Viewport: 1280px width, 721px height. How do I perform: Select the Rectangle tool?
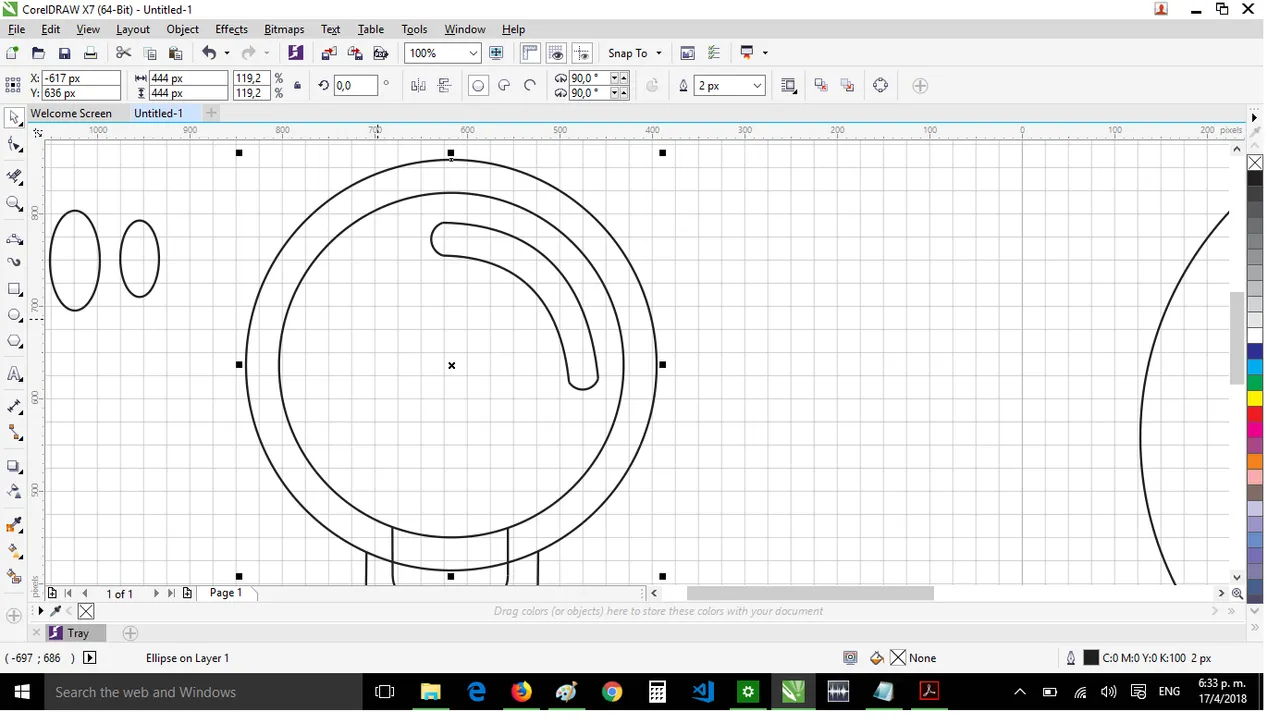[x=14, y=290]
